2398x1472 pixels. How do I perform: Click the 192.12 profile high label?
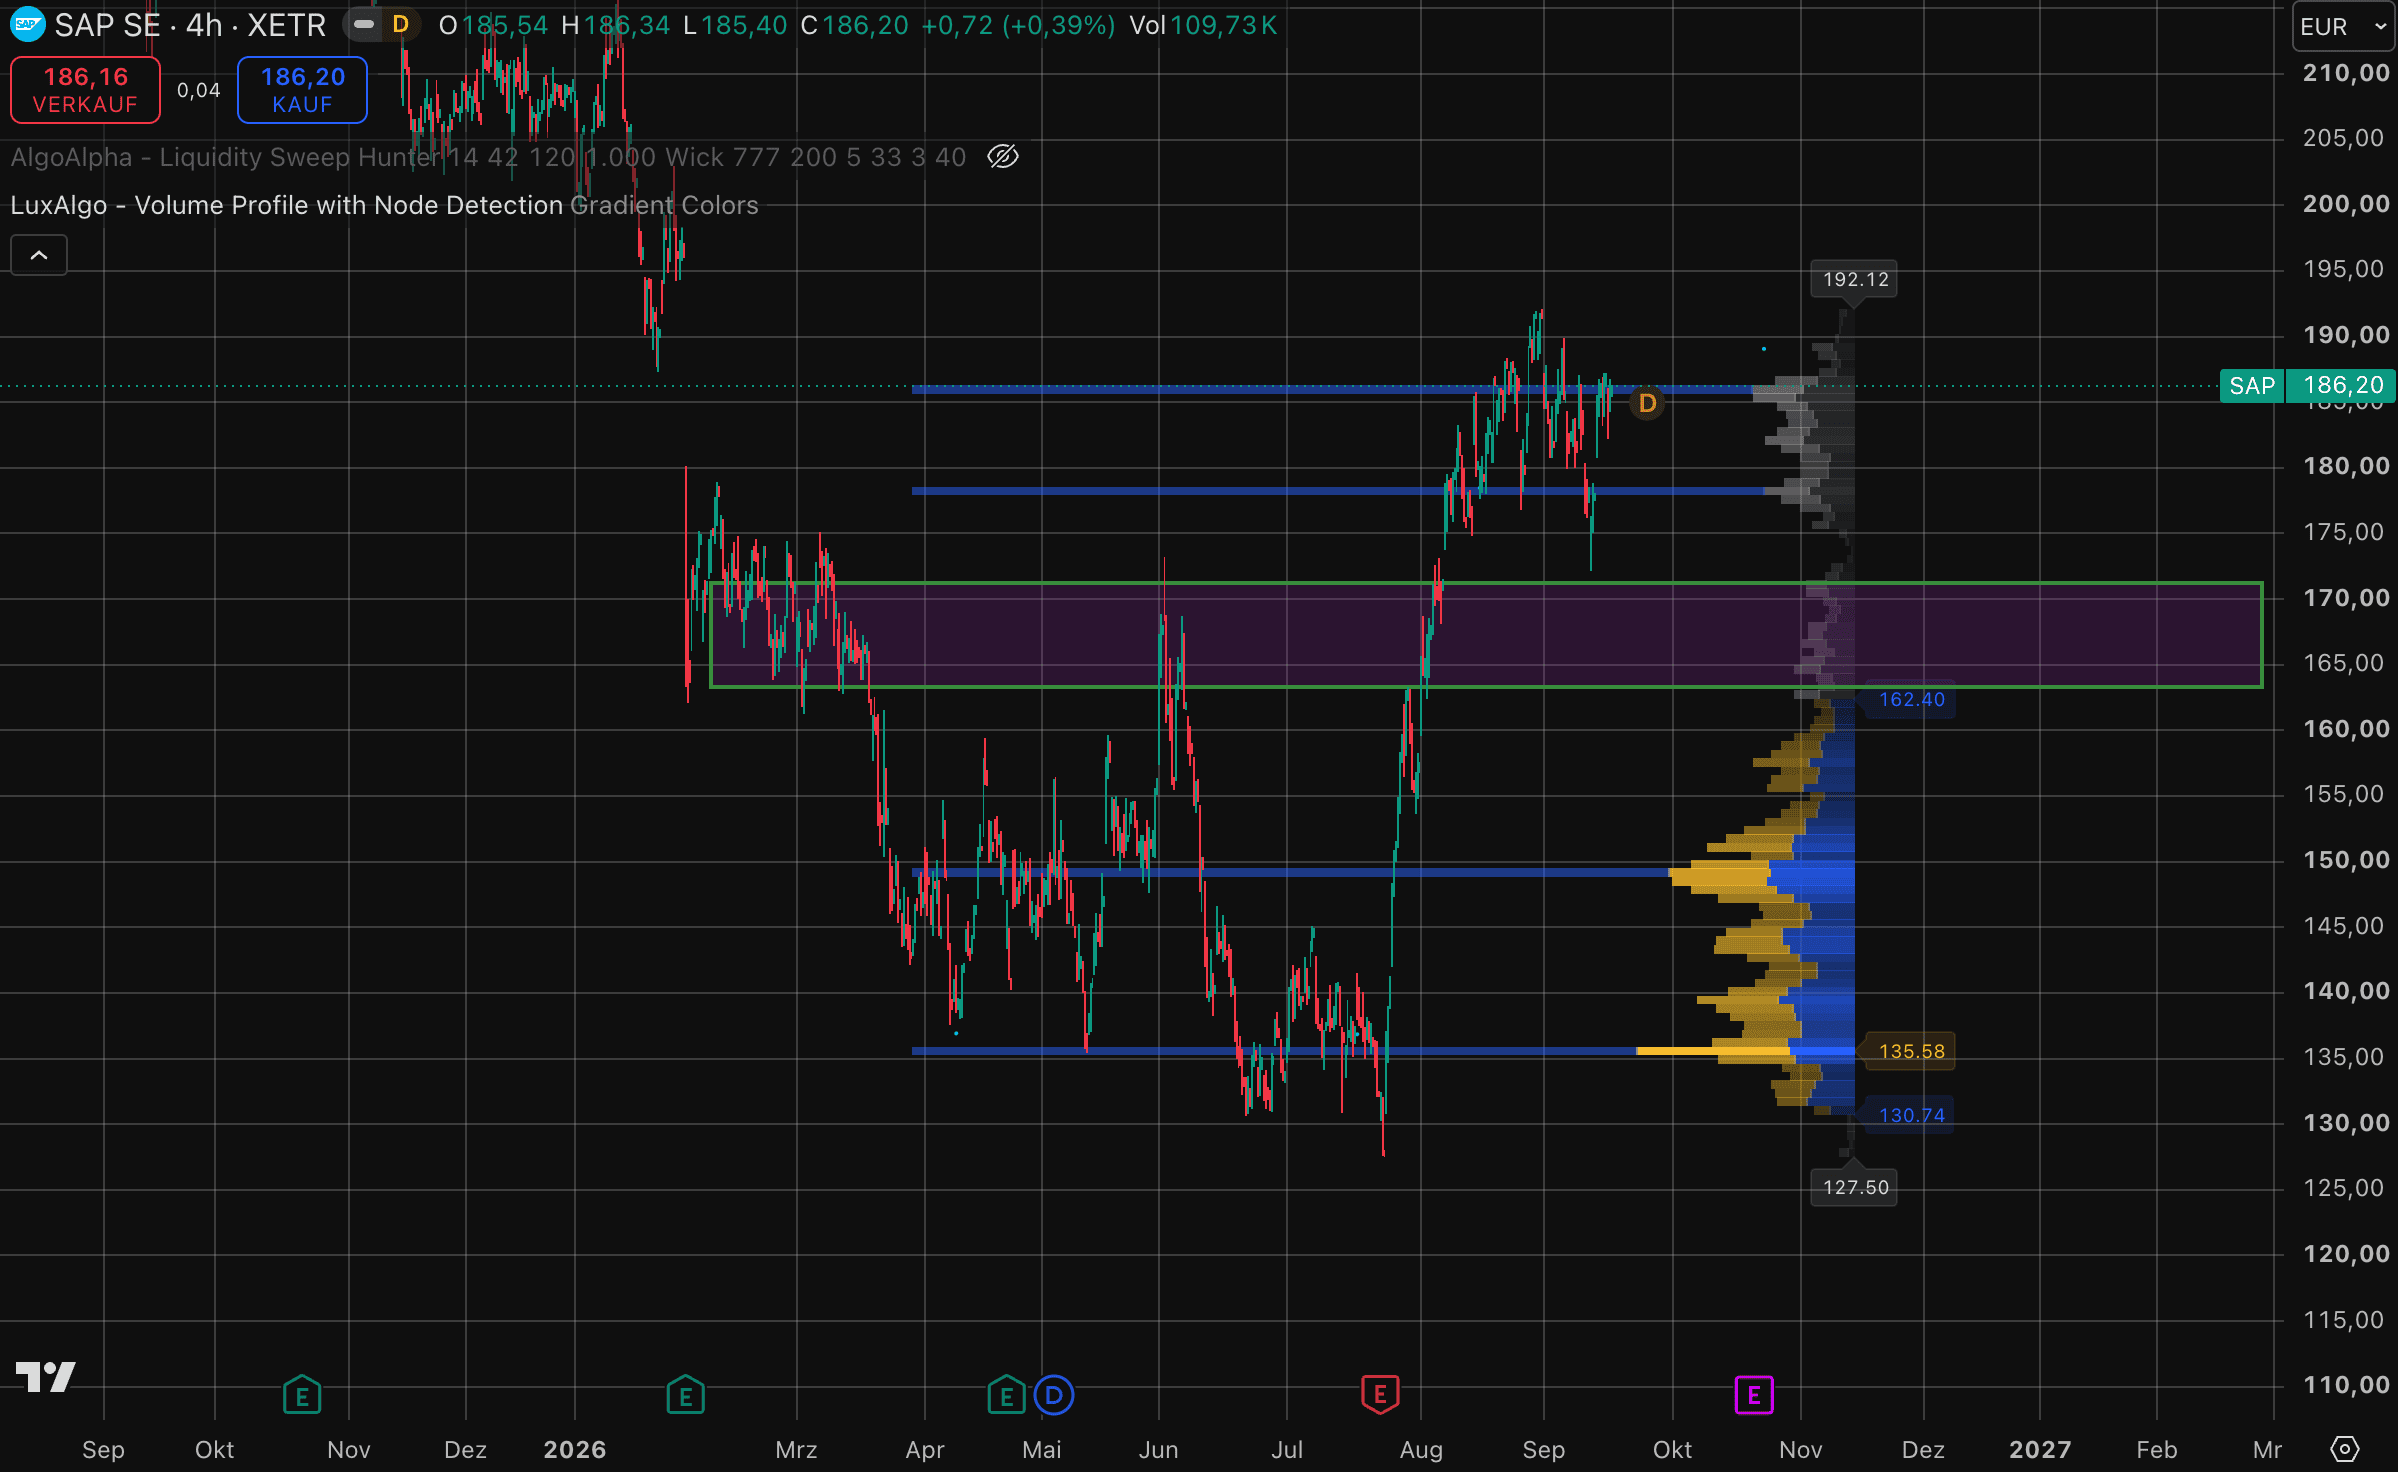coord(1855,279)
